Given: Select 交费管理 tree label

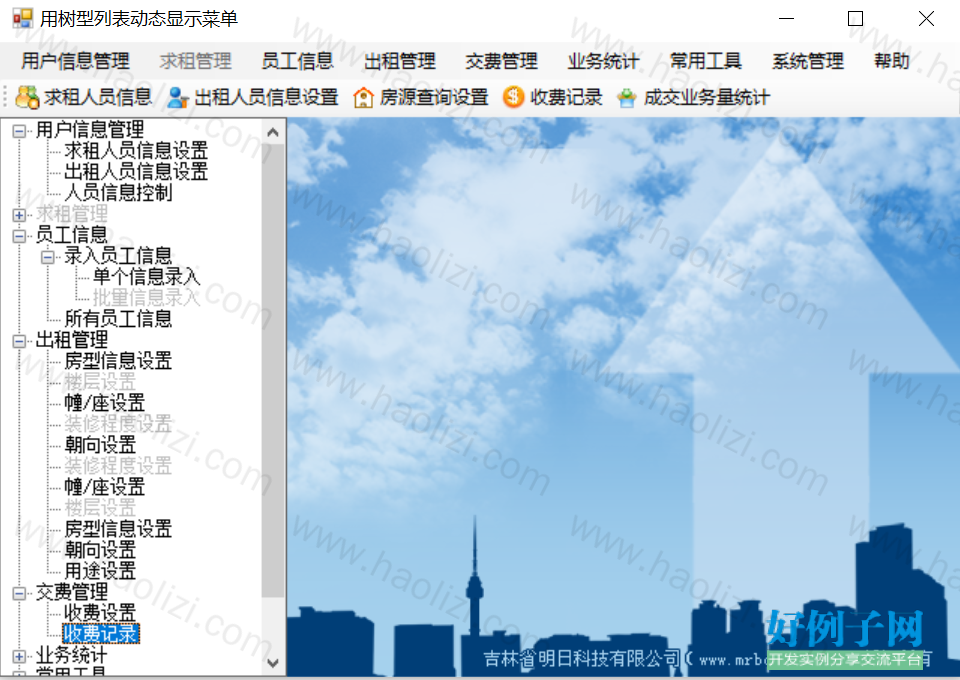Looking at the screenshot, I should pyautogui.click(x=72, y=592).
